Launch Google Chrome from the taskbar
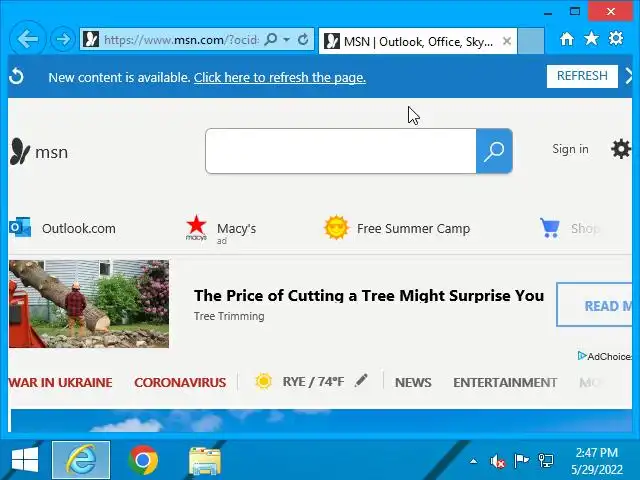 143,460
